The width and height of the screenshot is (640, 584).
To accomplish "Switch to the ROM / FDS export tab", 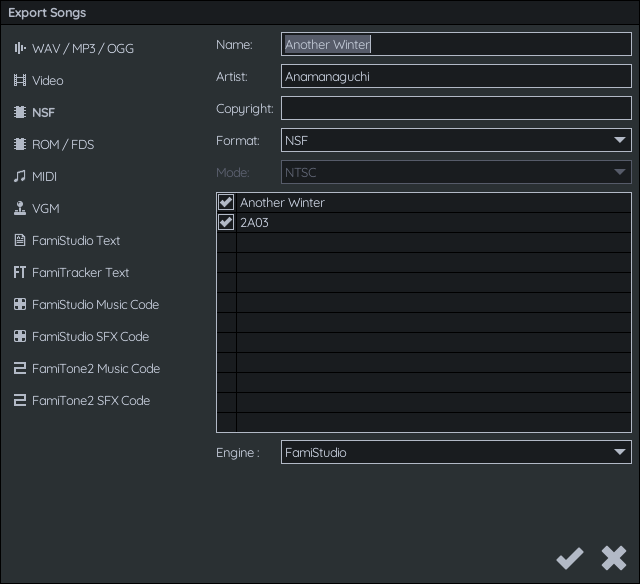I will [54, 144].
